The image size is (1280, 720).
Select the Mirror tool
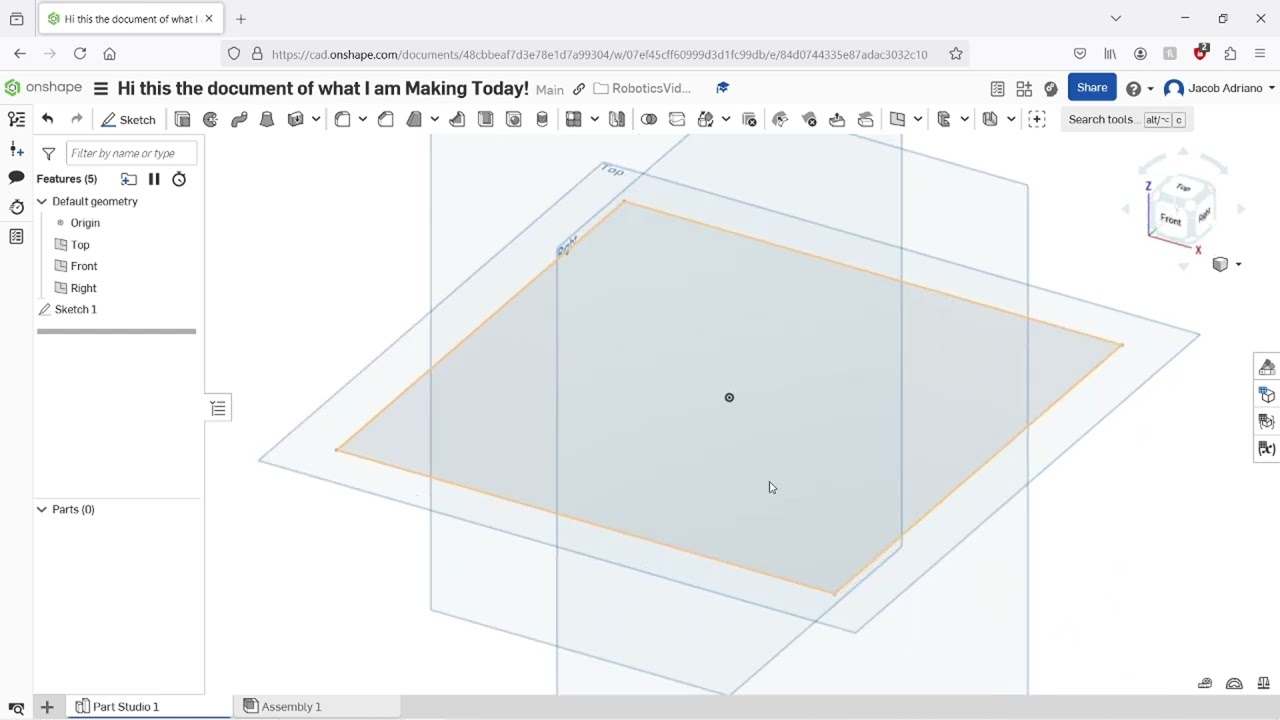(617, 119)
